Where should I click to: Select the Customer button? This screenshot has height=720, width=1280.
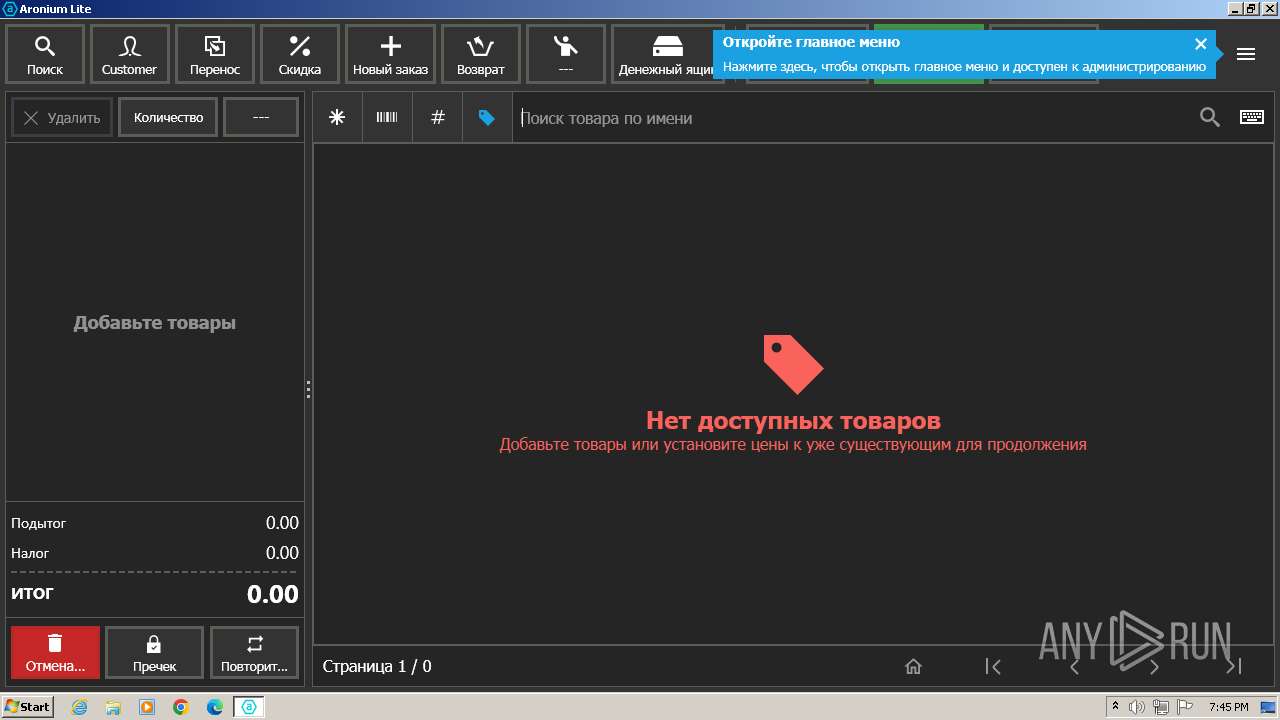pyautogui.click(x=129, y=54)
